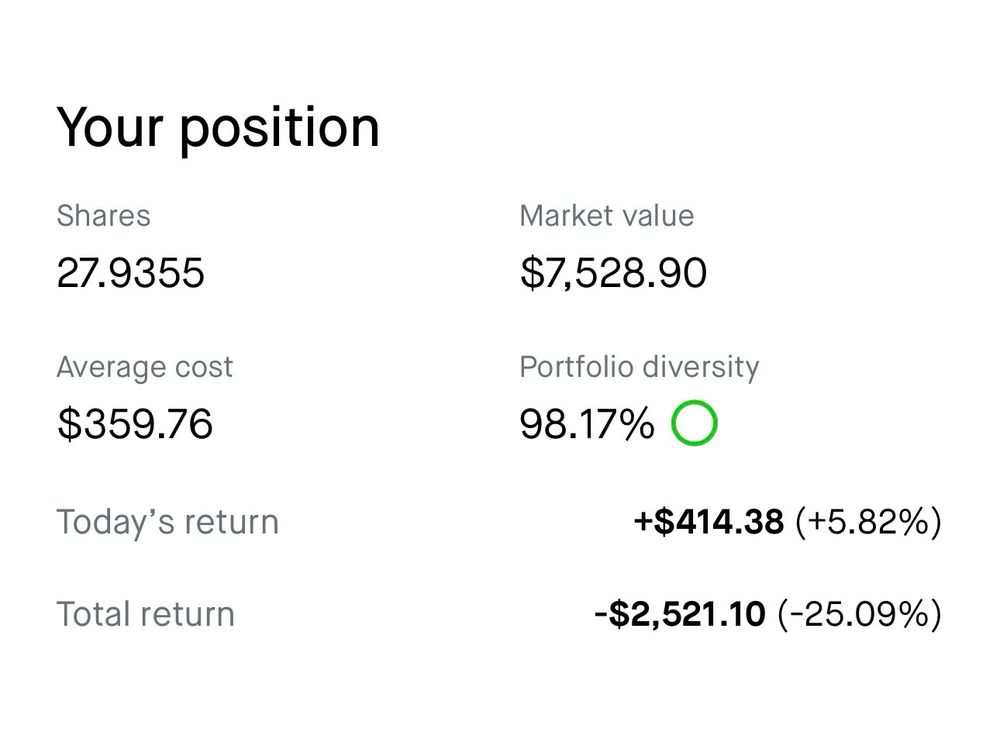
Task: Click the word "position" in the heading
Action: coord(279,131)
